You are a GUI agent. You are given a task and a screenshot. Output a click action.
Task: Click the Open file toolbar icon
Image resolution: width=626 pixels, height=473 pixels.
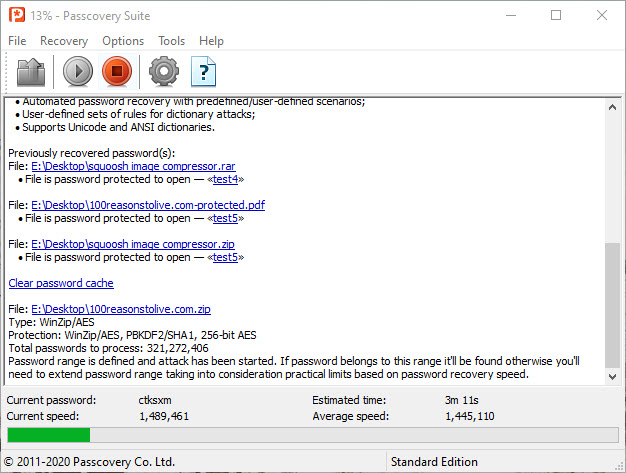[31, 72]
